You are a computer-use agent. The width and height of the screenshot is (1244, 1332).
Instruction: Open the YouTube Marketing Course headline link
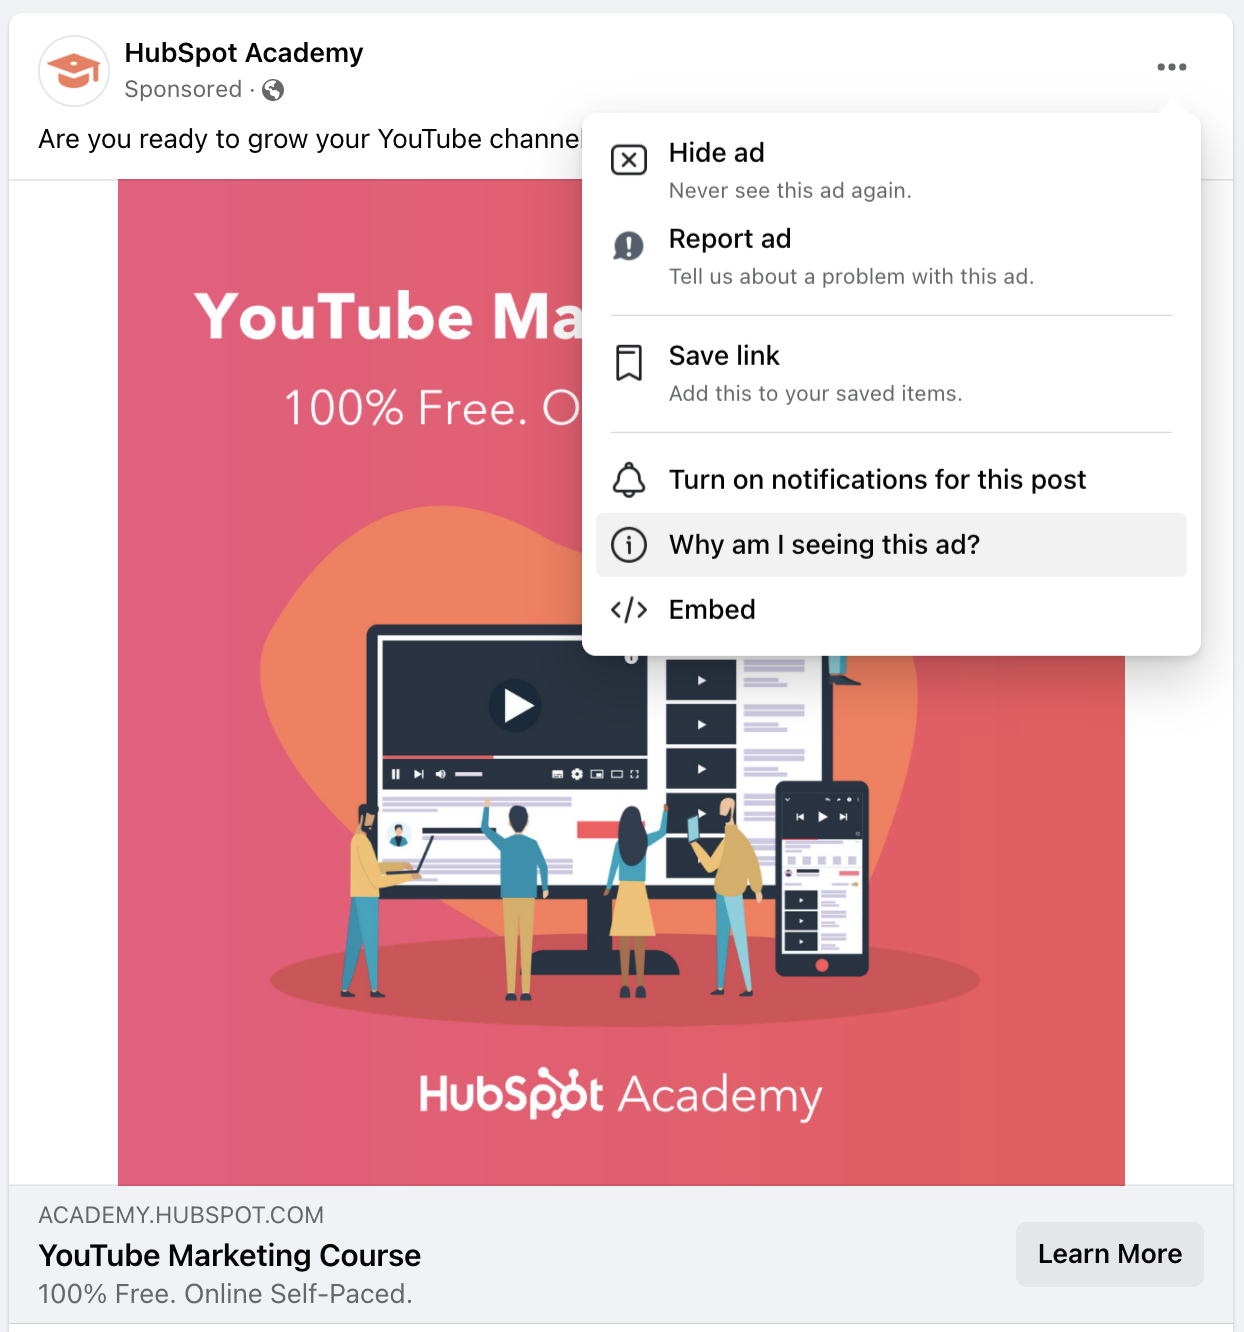pos(230,1255)
